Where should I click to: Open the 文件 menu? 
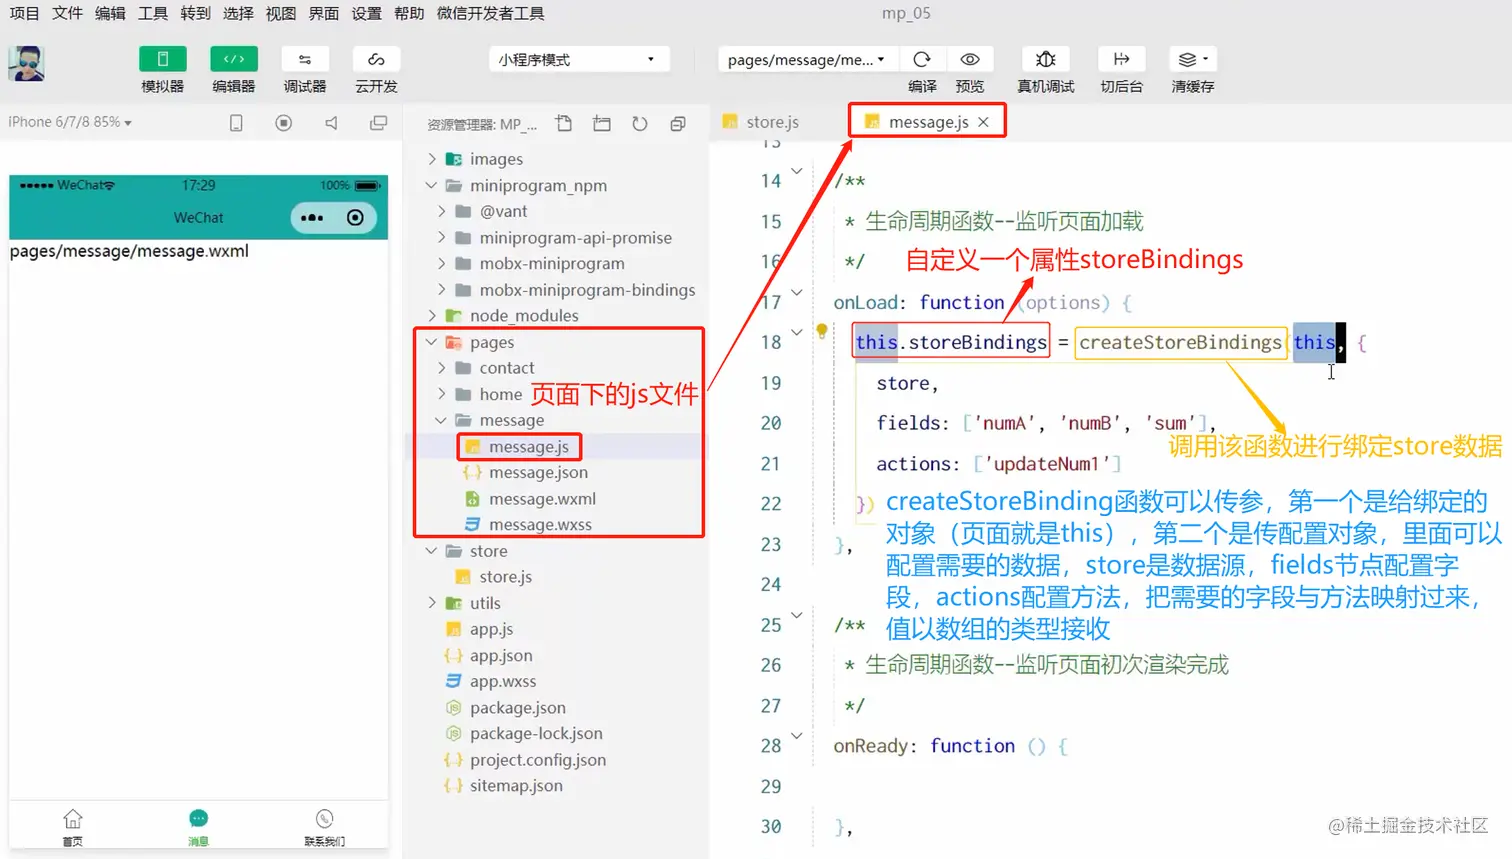coord(67,13)
